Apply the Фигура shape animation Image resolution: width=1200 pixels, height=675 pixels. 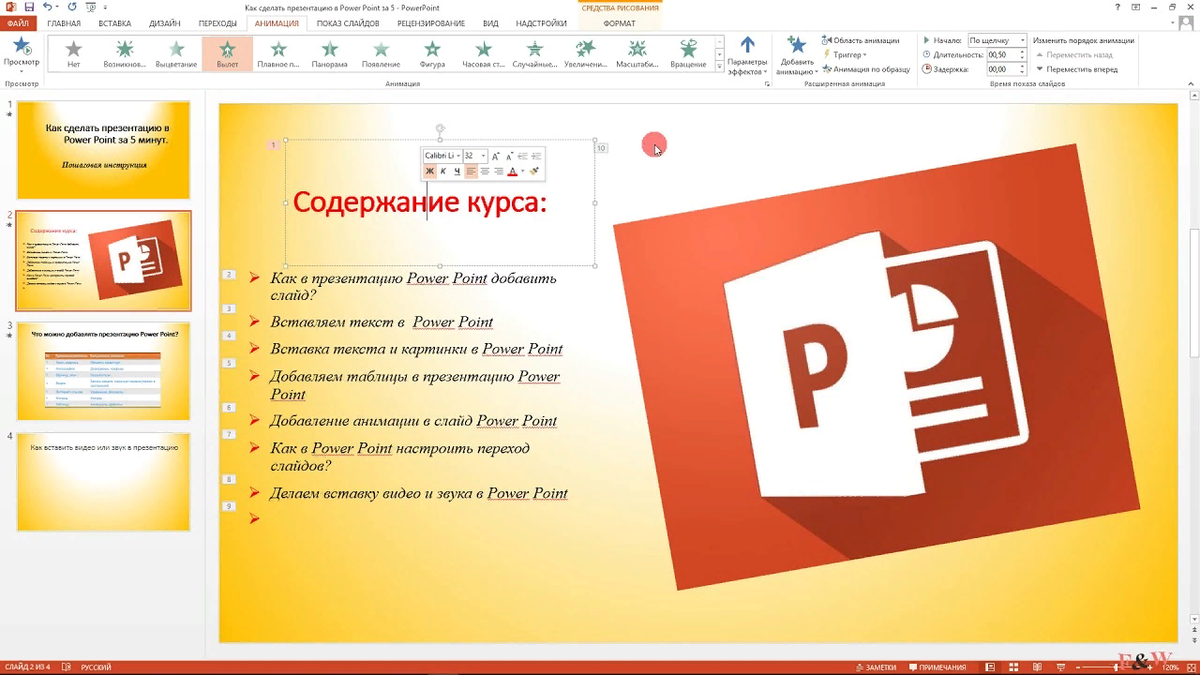point(432,53)
